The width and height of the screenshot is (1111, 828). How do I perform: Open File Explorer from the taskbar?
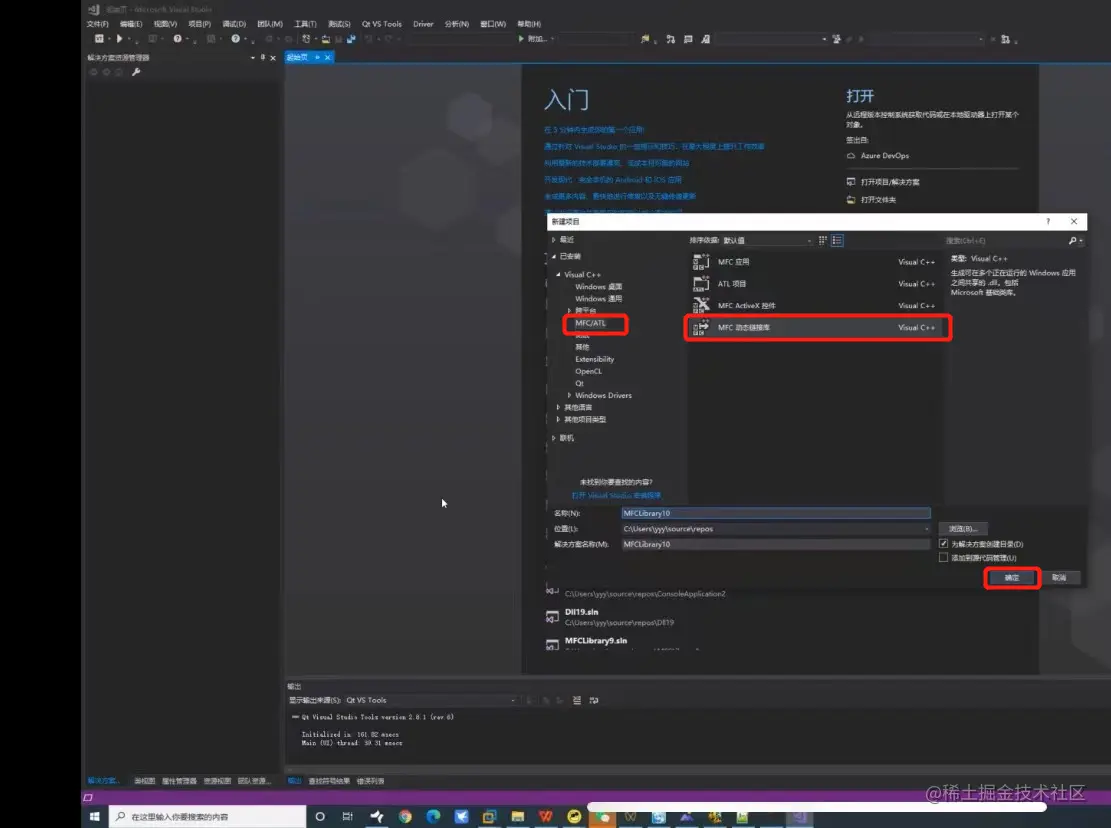pyautogui.click(x=517, y=817)
